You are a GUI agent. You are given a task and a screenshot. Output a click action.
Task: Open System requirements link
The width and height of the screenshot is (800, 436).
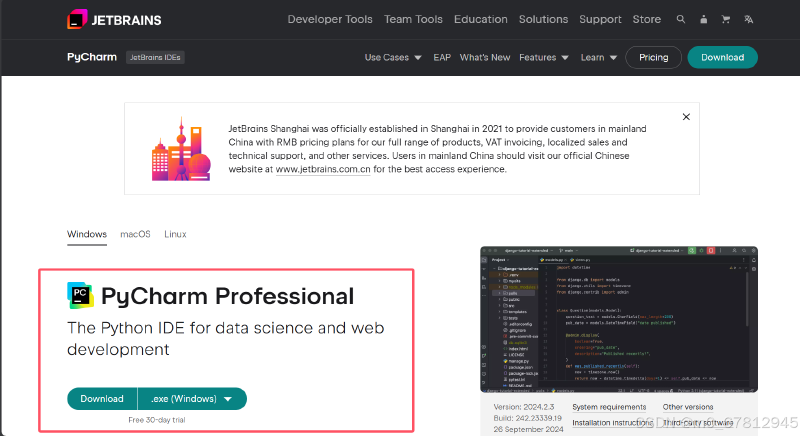pyautogui.click(x=609, y=407)
